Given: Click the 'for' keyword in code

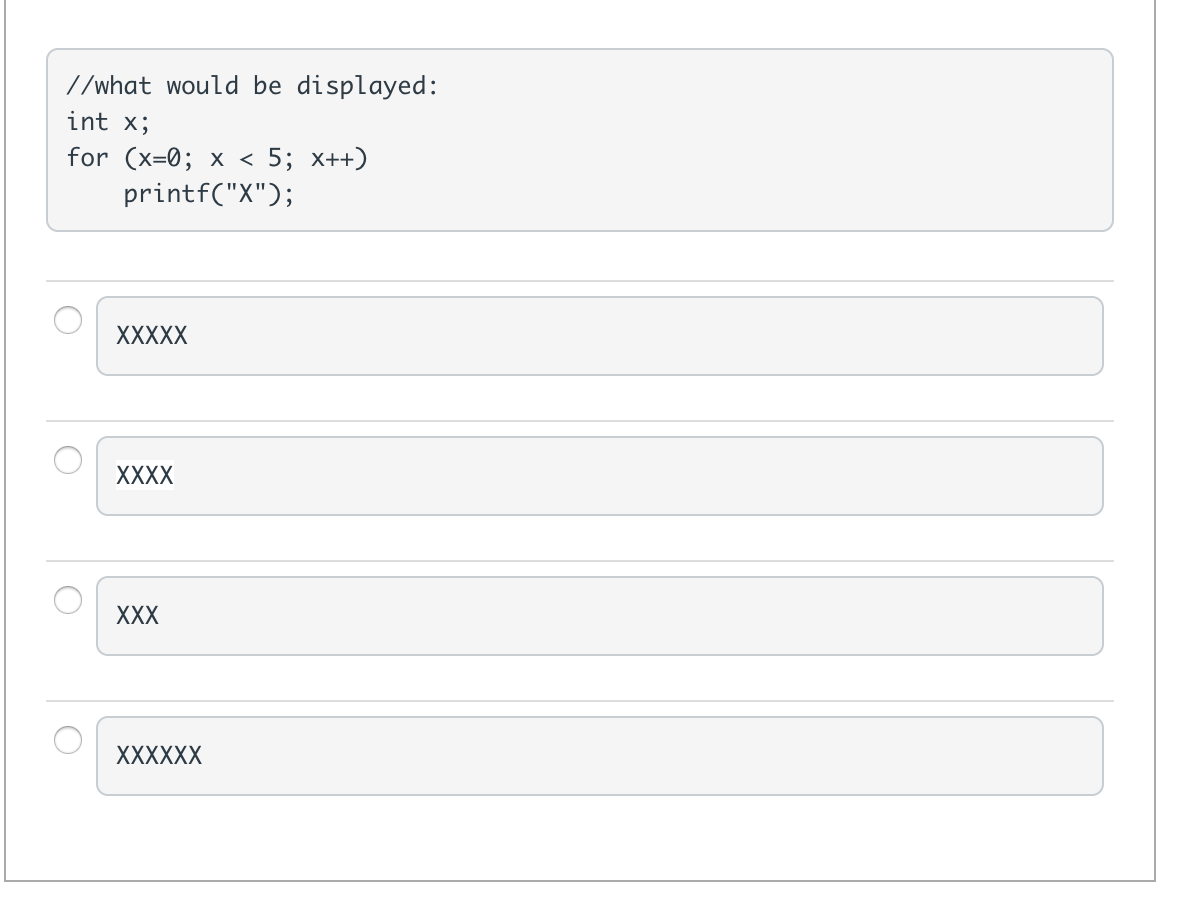Looking at the screenshot, I should (88, 157).
